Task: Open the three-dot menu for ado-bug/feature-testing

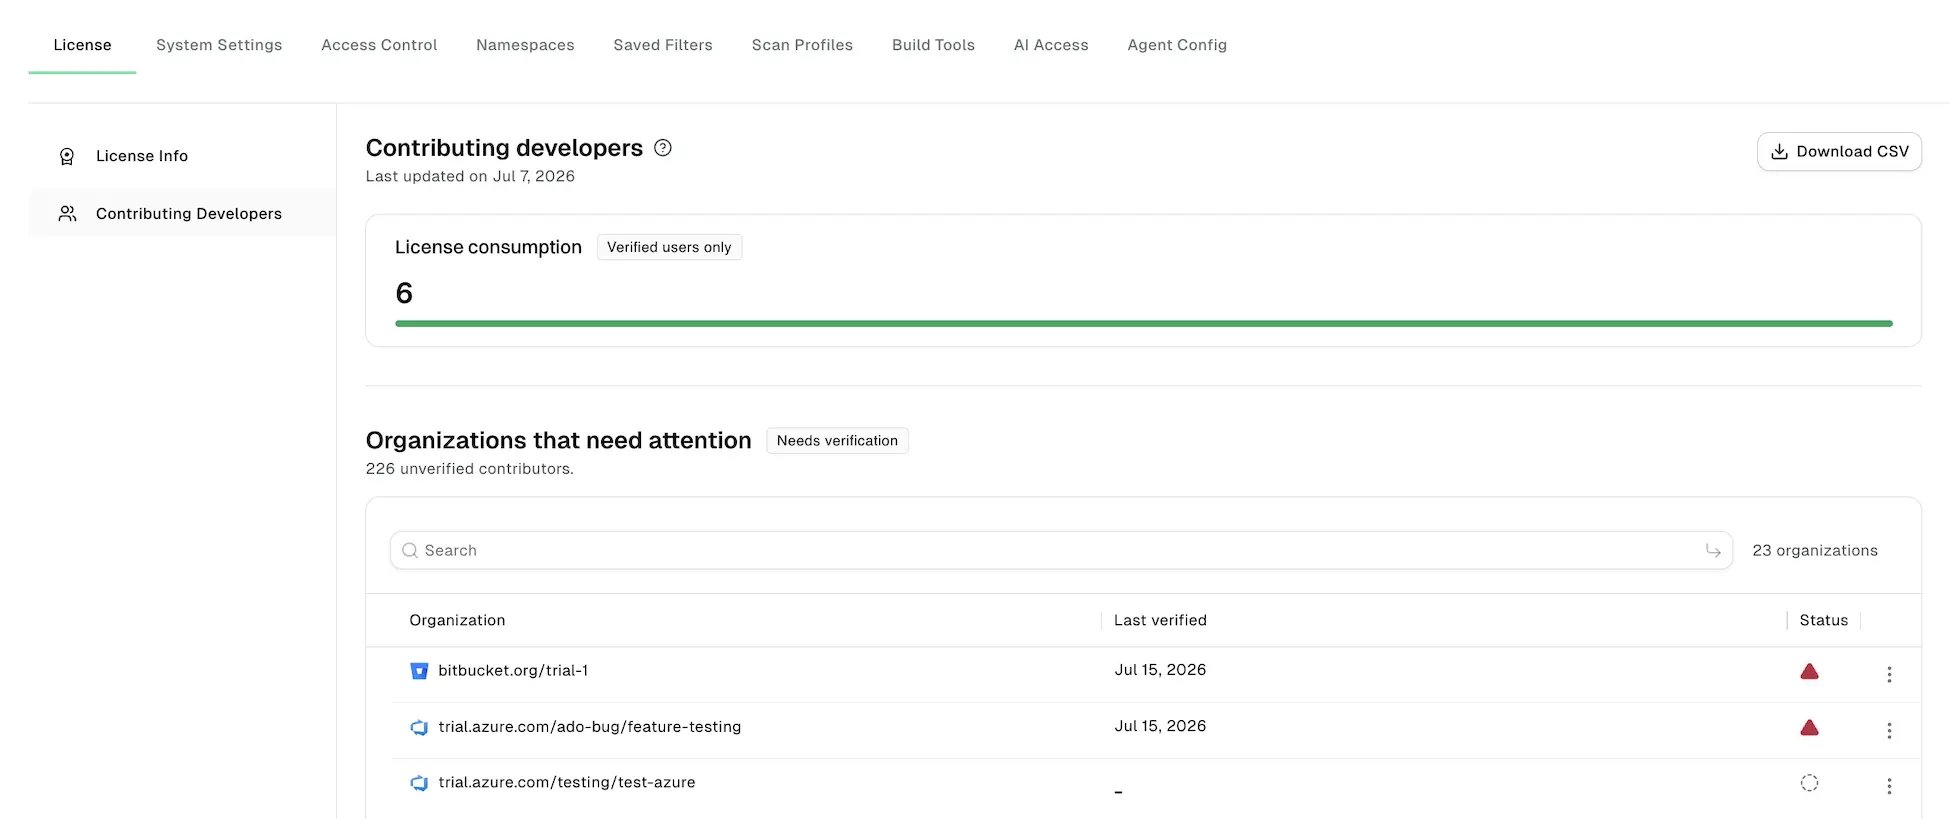Action: click(x=1889, y=731)
